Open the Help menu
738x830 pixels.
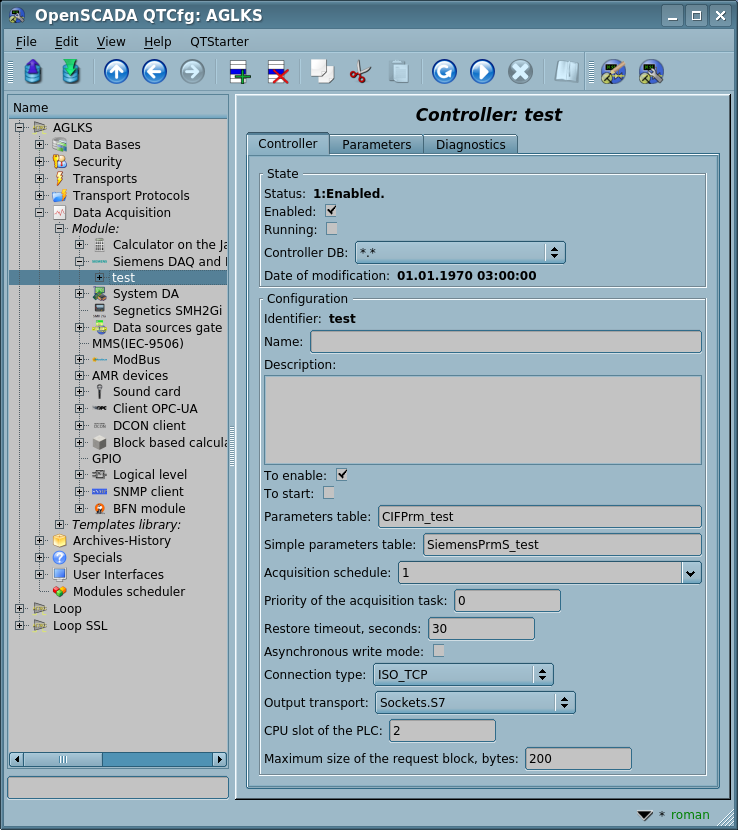pos(157,42)
